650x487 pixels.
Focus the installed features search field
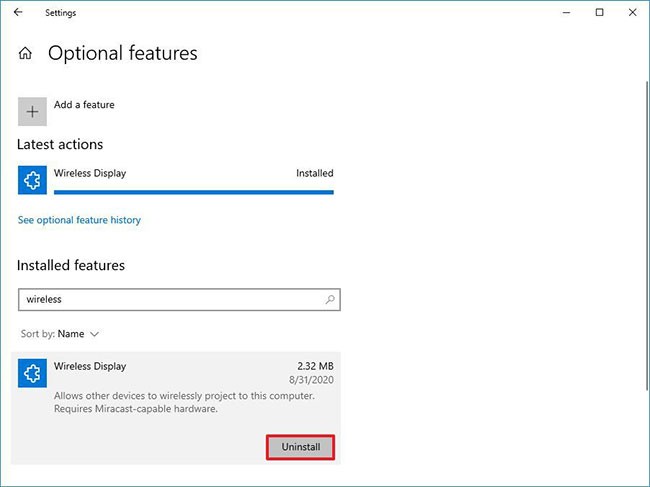(170, 299)
